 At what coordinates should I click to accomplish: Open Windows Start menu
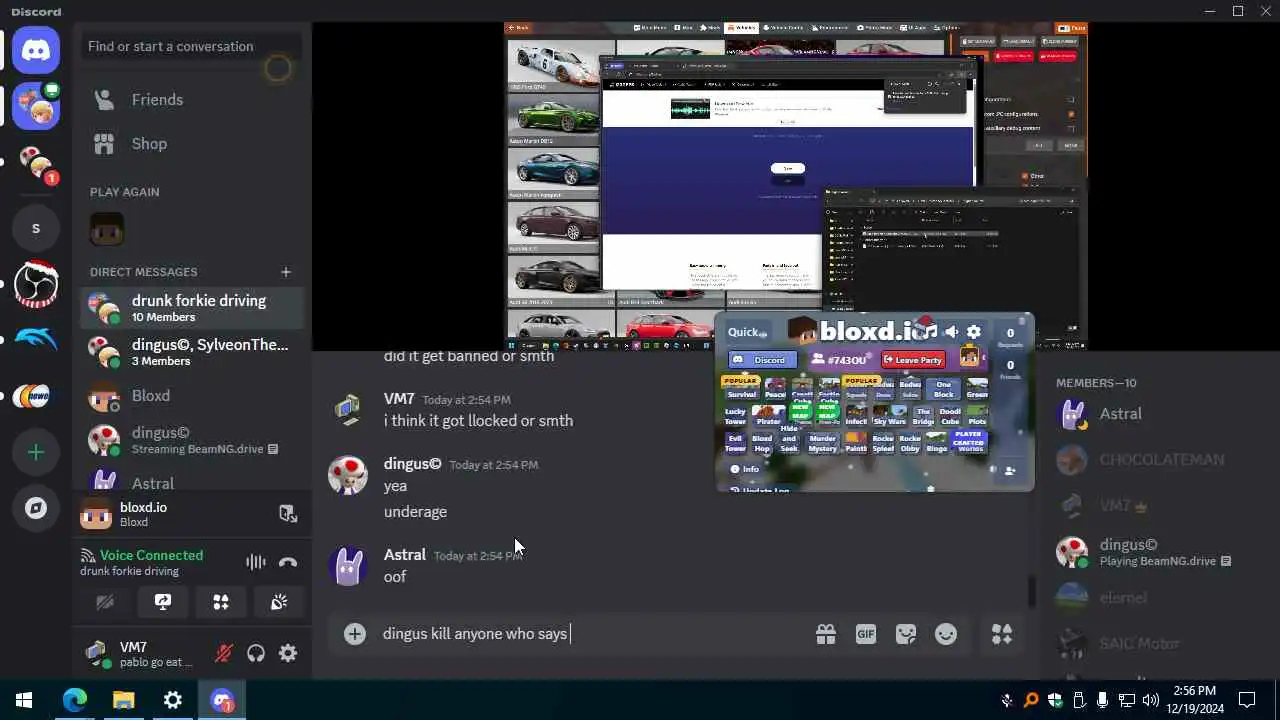[24, 700]
